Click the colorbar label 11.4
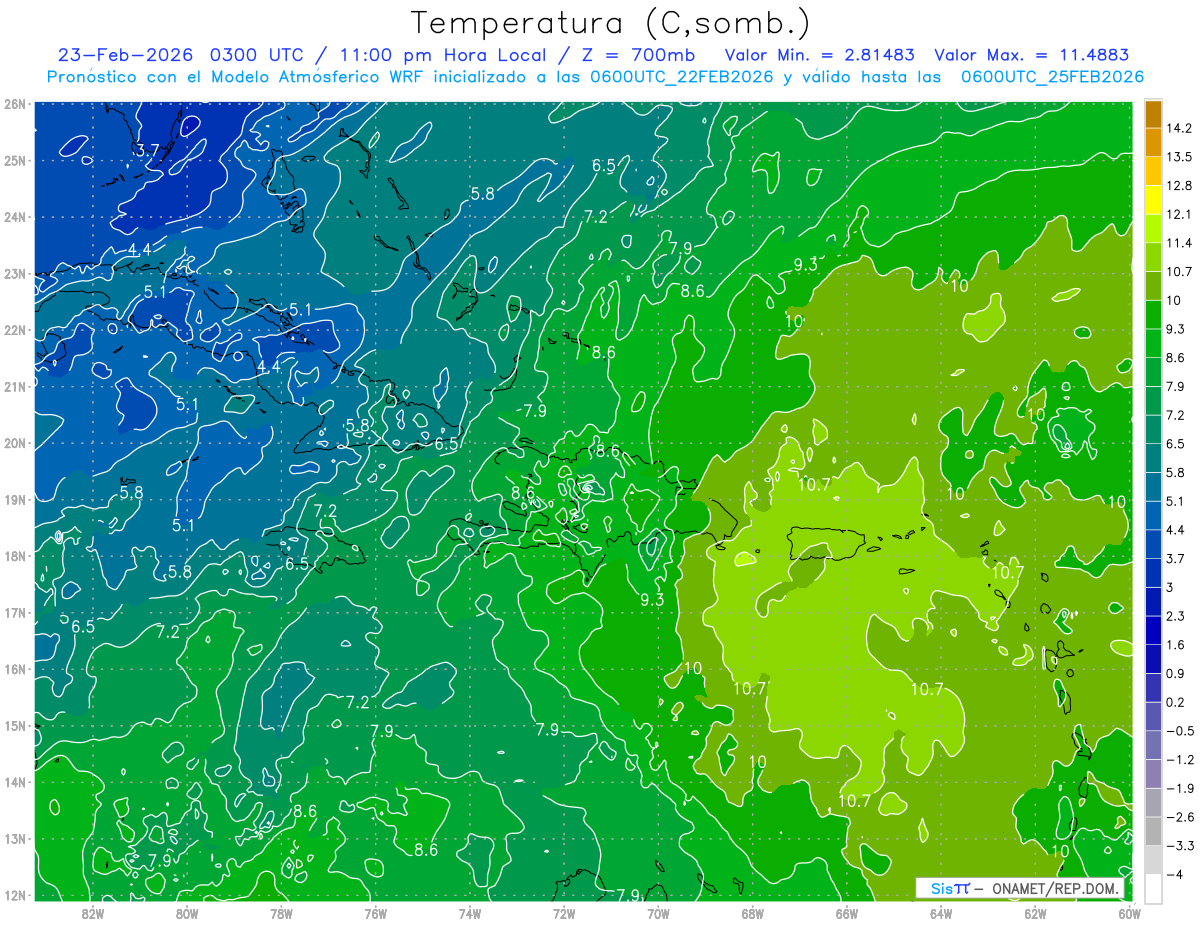The image size is (1200, 927). coord(1179,243)
